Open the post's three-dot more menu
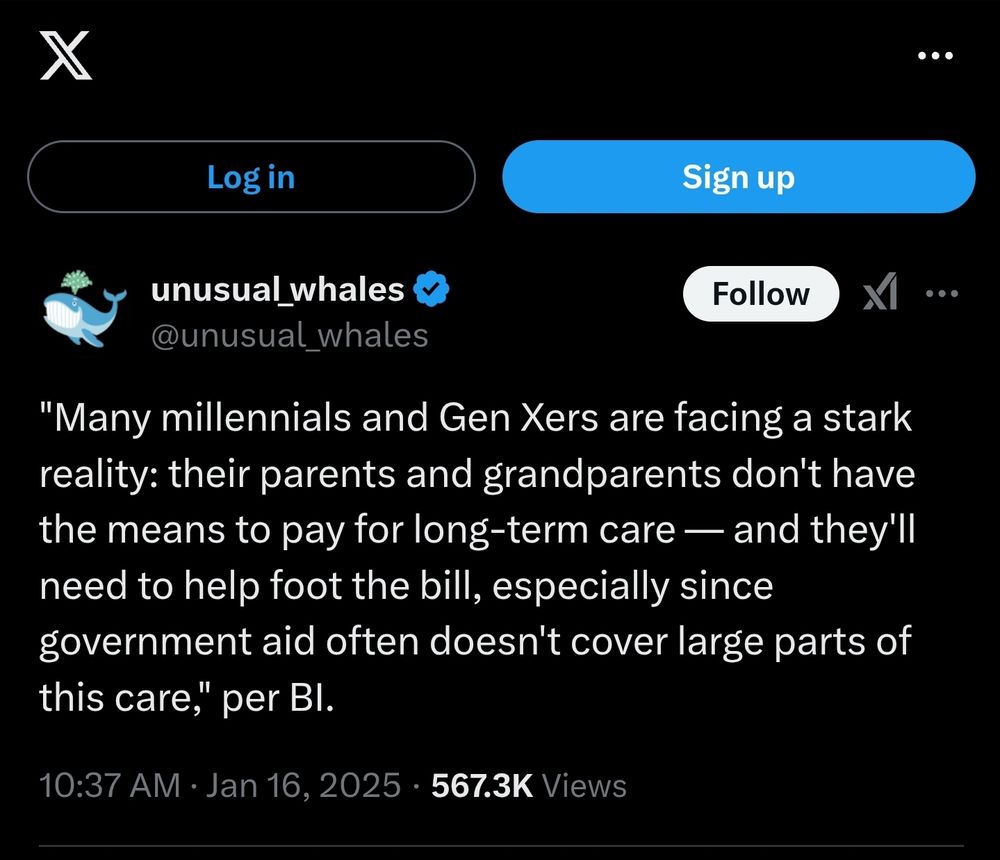The image size is (1000, 860). [942, 294]
